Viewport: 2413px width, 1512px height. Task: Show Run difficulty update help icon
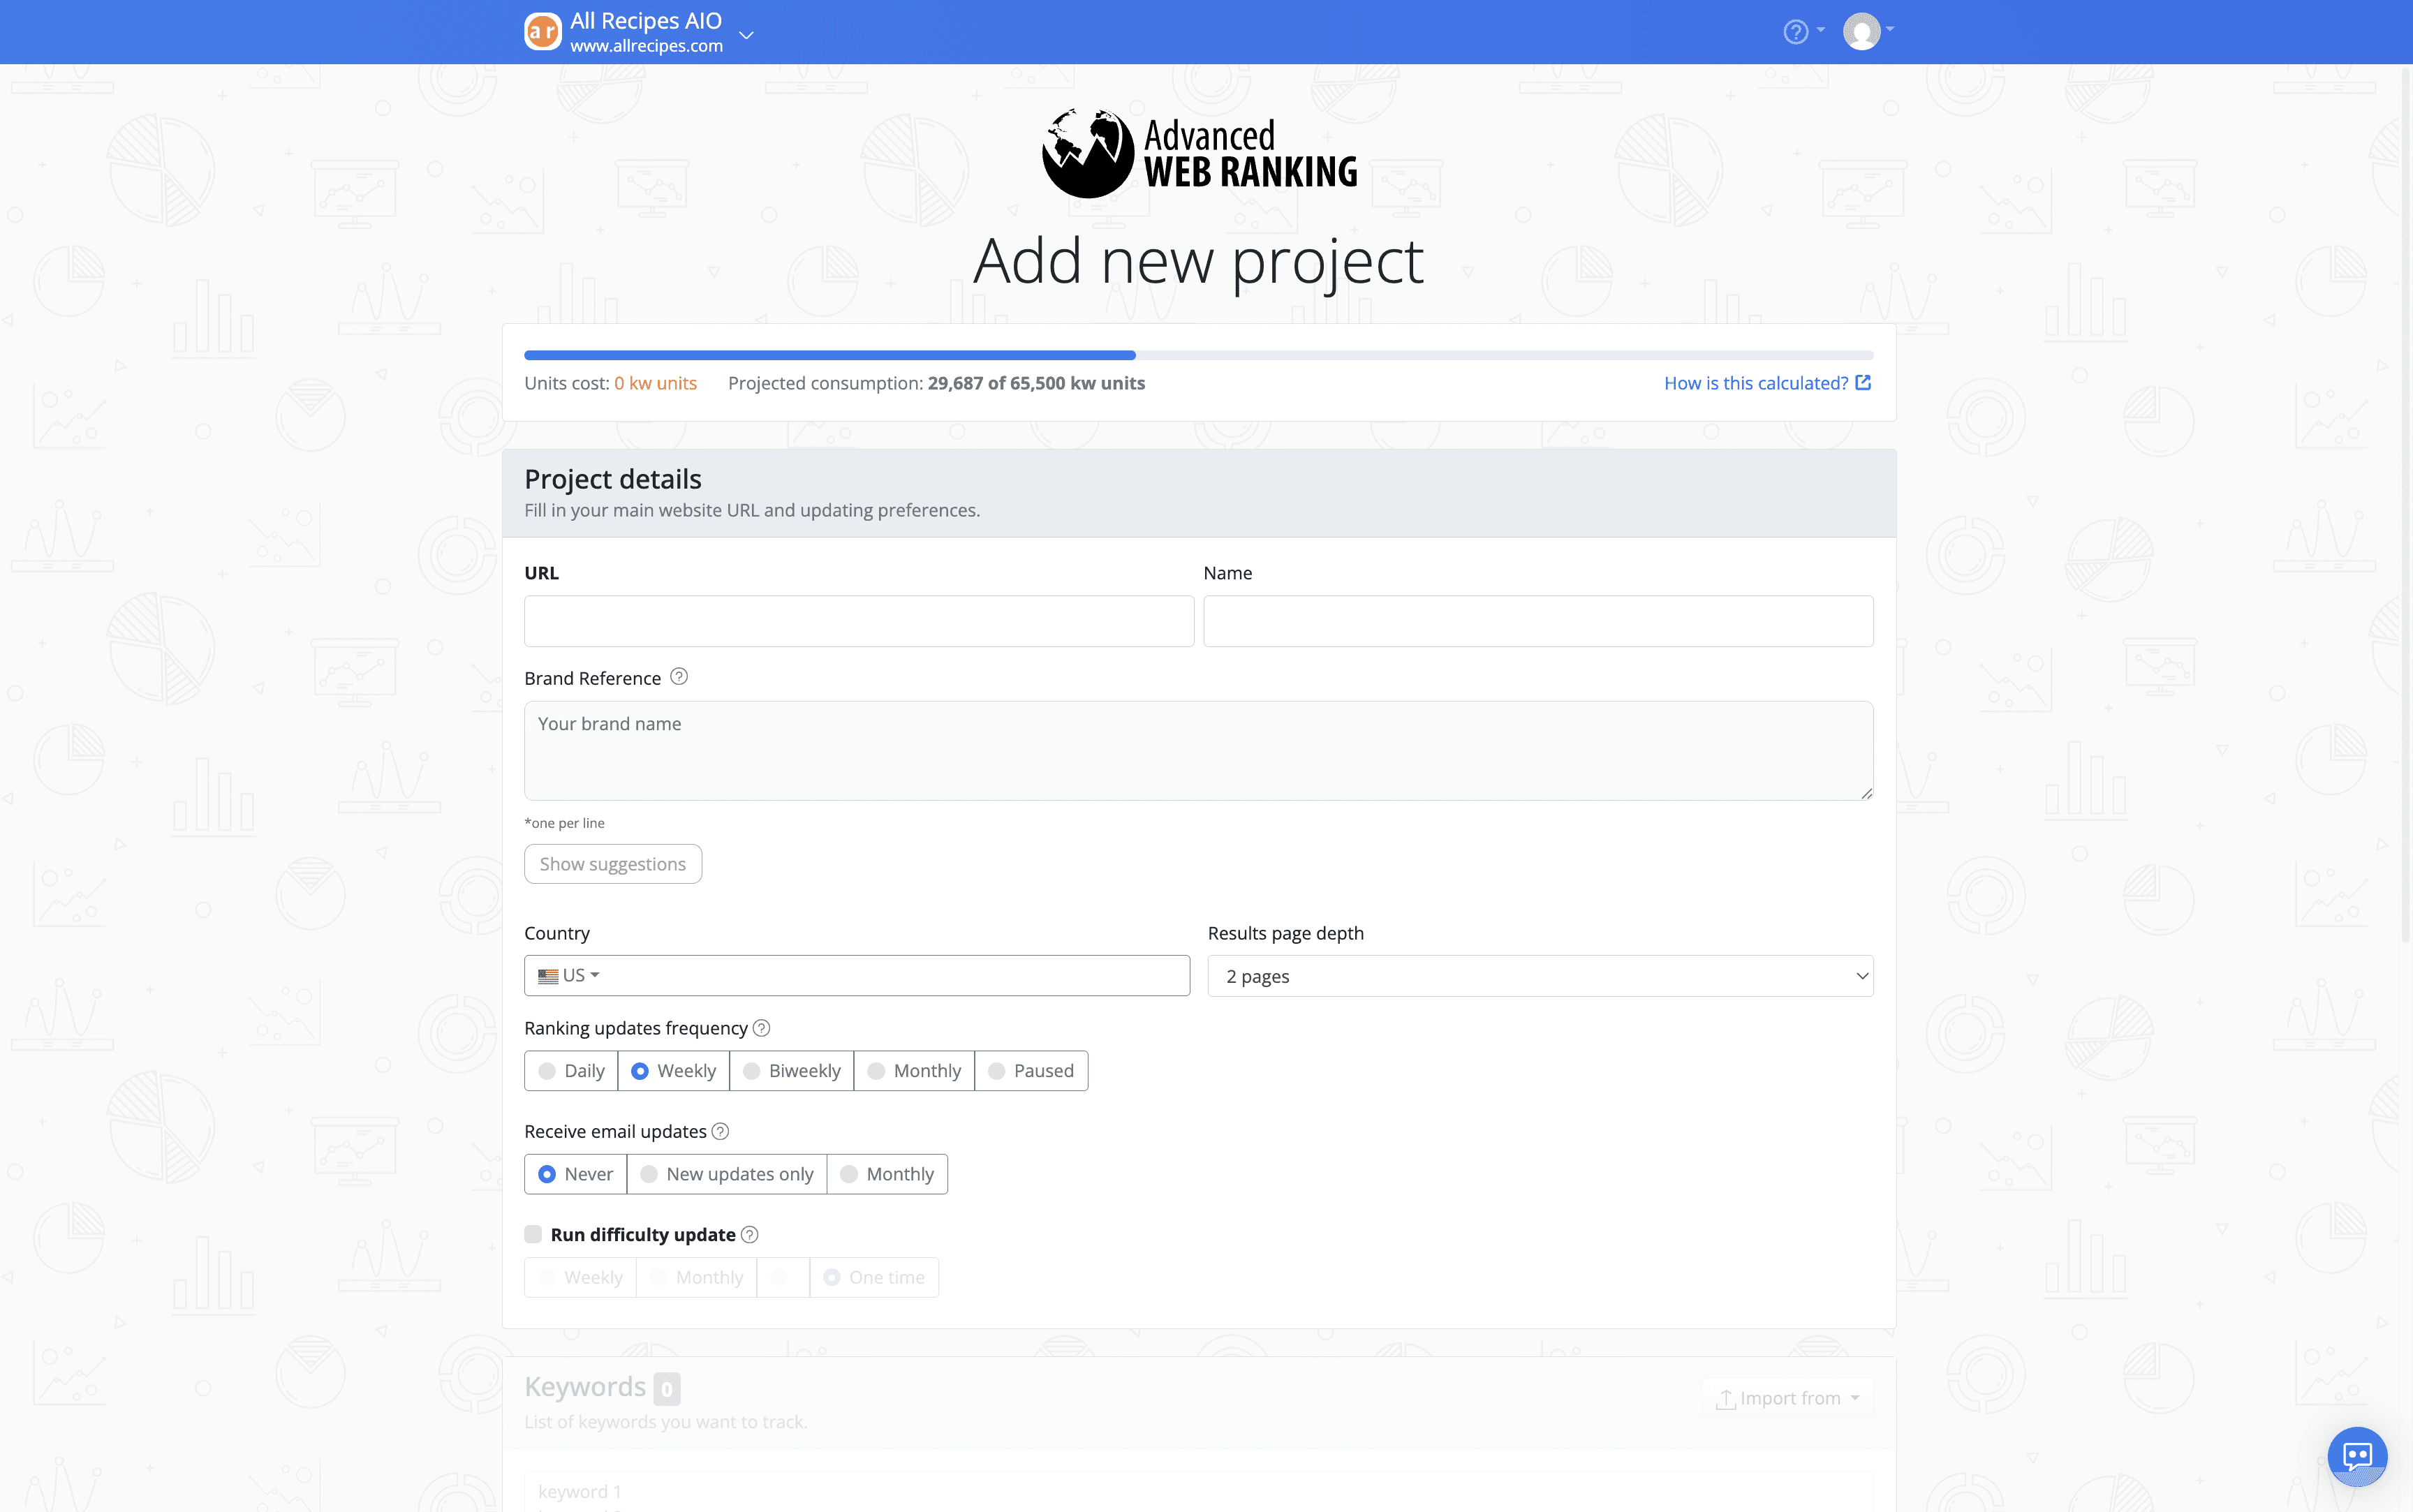click(x=750, y=1234)
